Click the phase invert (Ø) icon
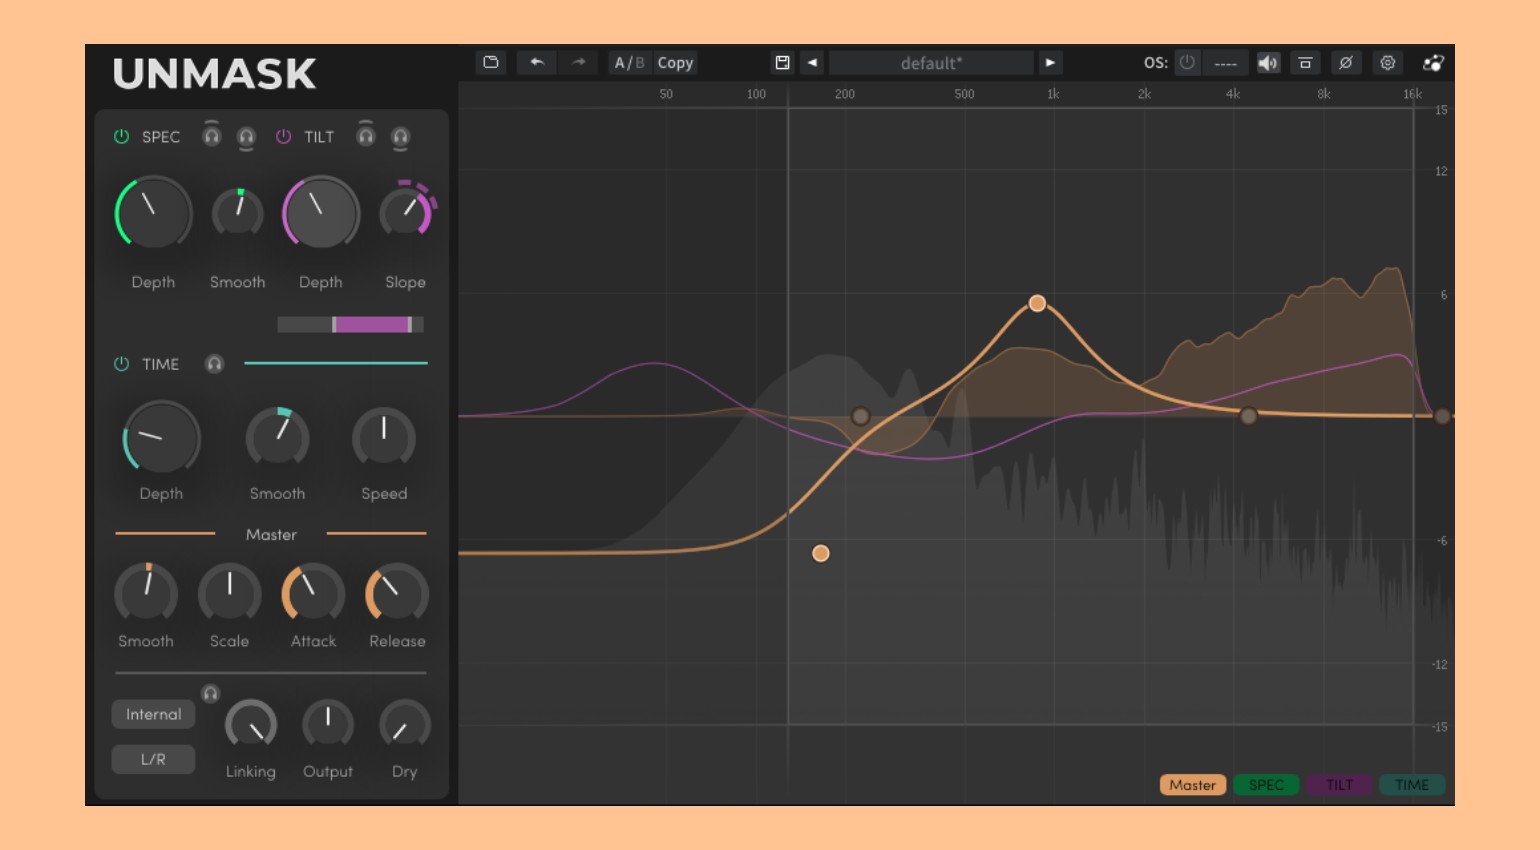This screenshot has height=850, width=1540. (1346, 62)
